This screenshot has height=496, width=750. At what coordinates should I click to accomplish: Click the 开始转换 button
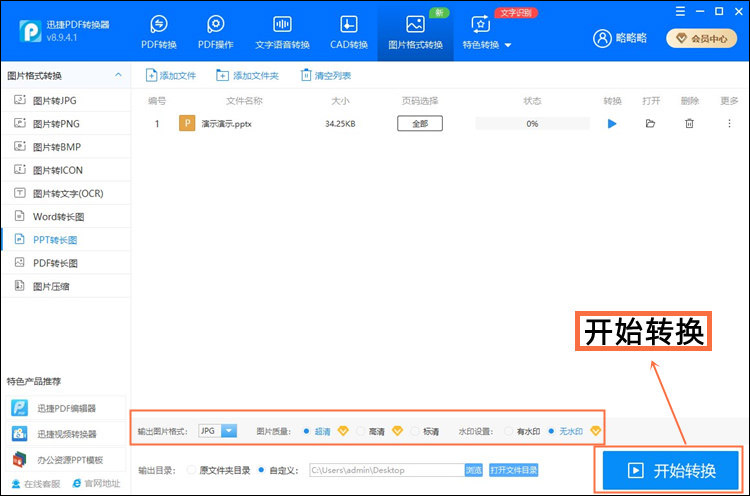(x=670, y=471)
